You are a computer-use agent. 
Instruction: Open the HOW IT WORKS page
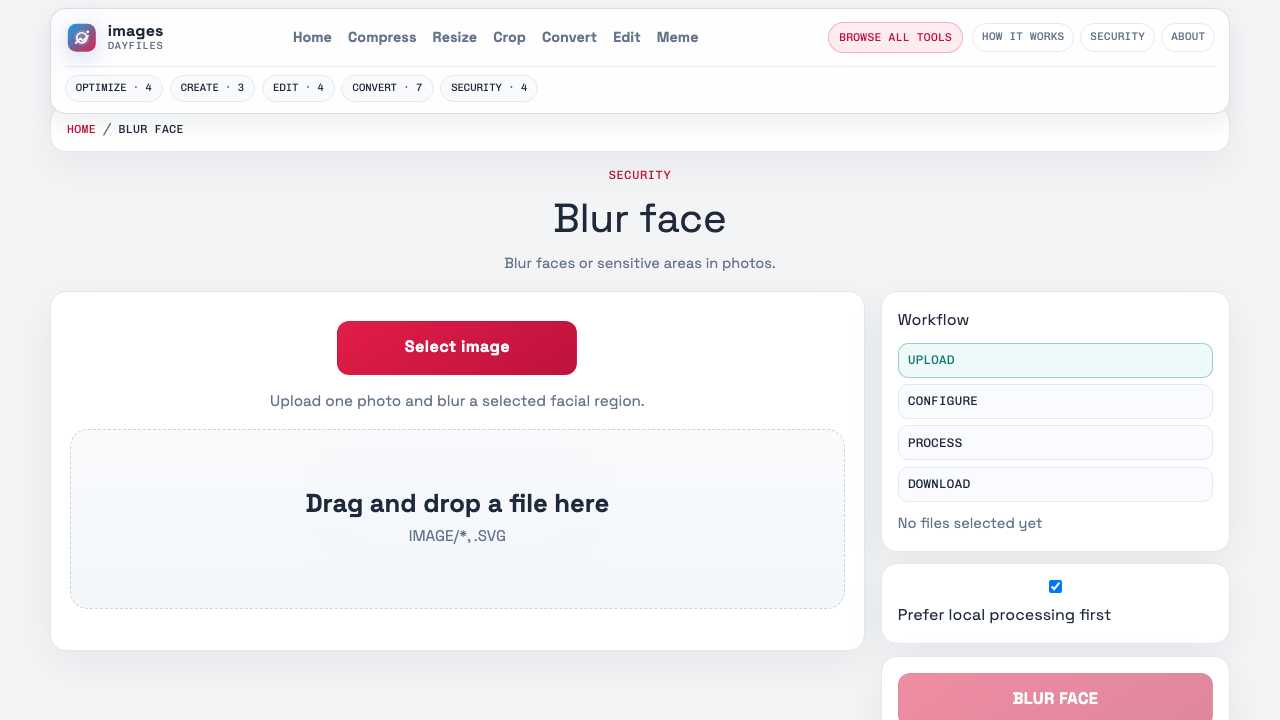click(1022, 37)
